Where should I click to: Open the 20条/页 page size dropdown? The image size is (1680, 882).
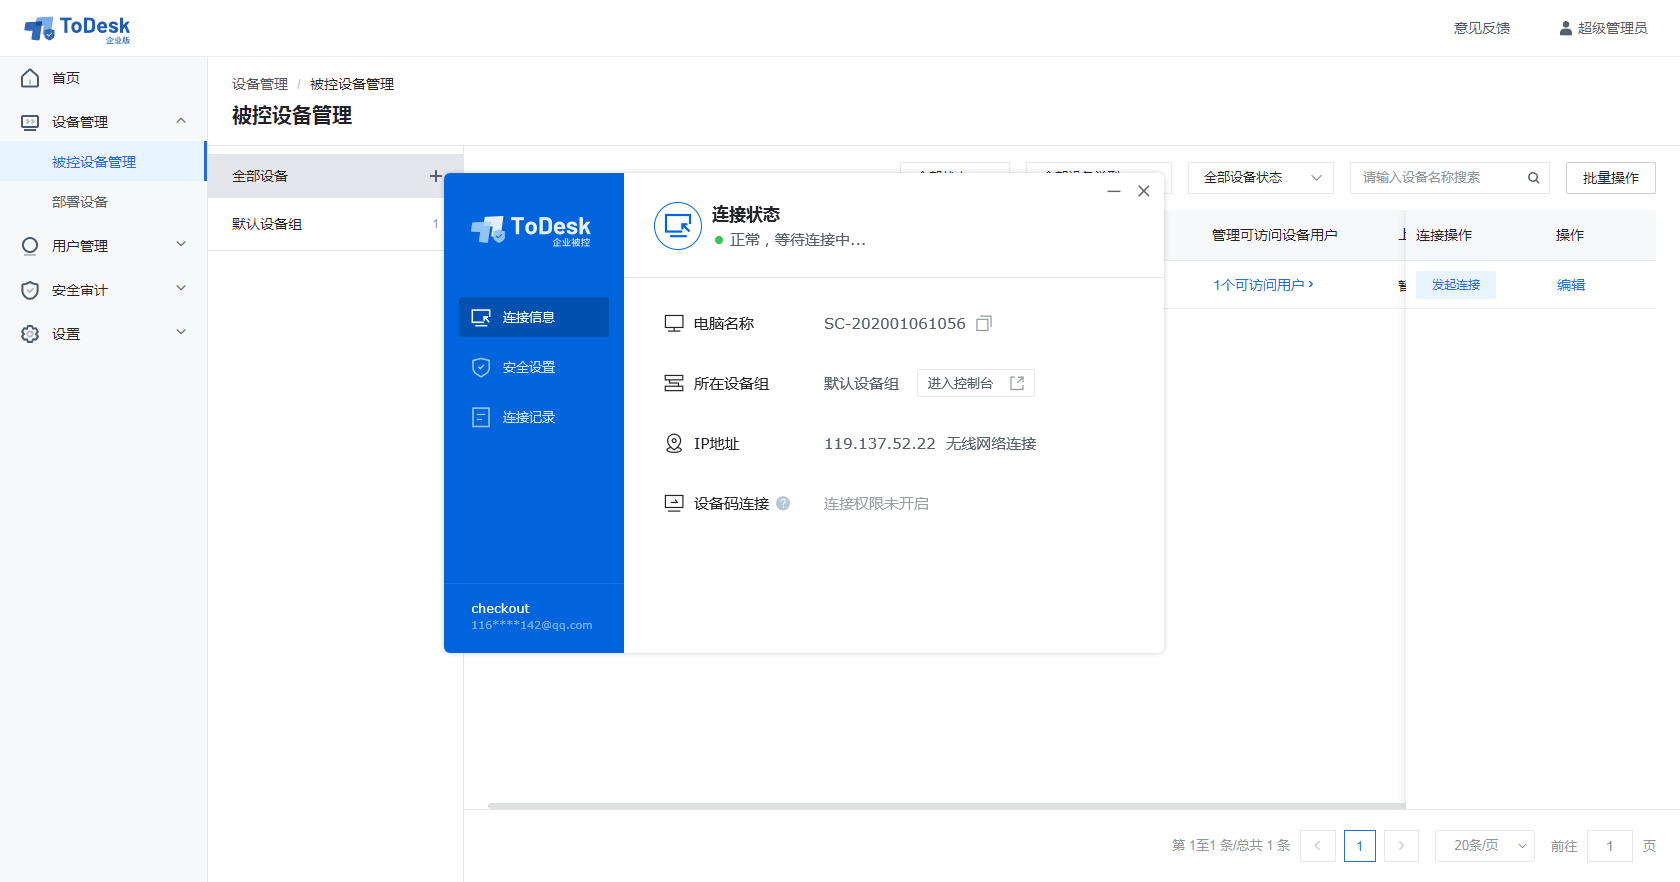point(1485,846)
